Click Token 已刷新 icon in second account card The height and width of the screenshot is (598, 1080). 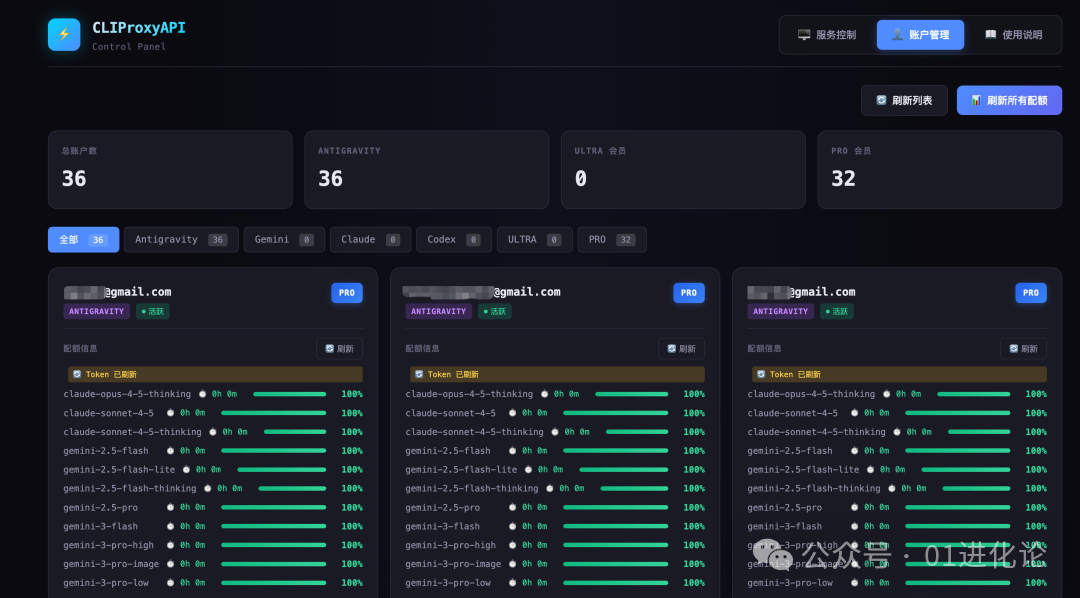(419, 374)
